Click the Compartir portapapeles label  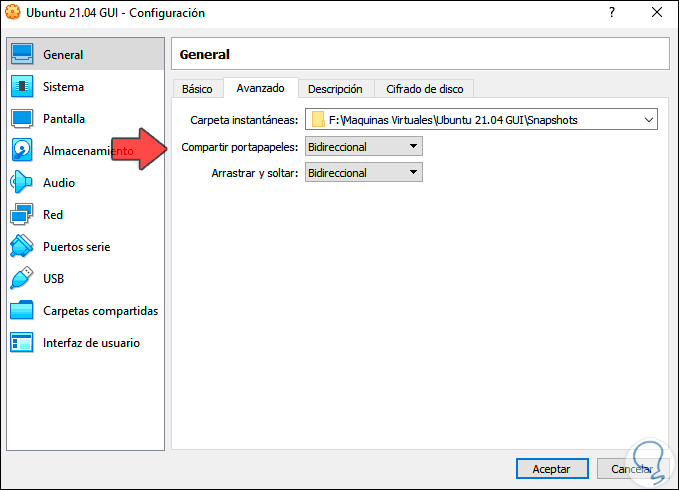(239, 147)
